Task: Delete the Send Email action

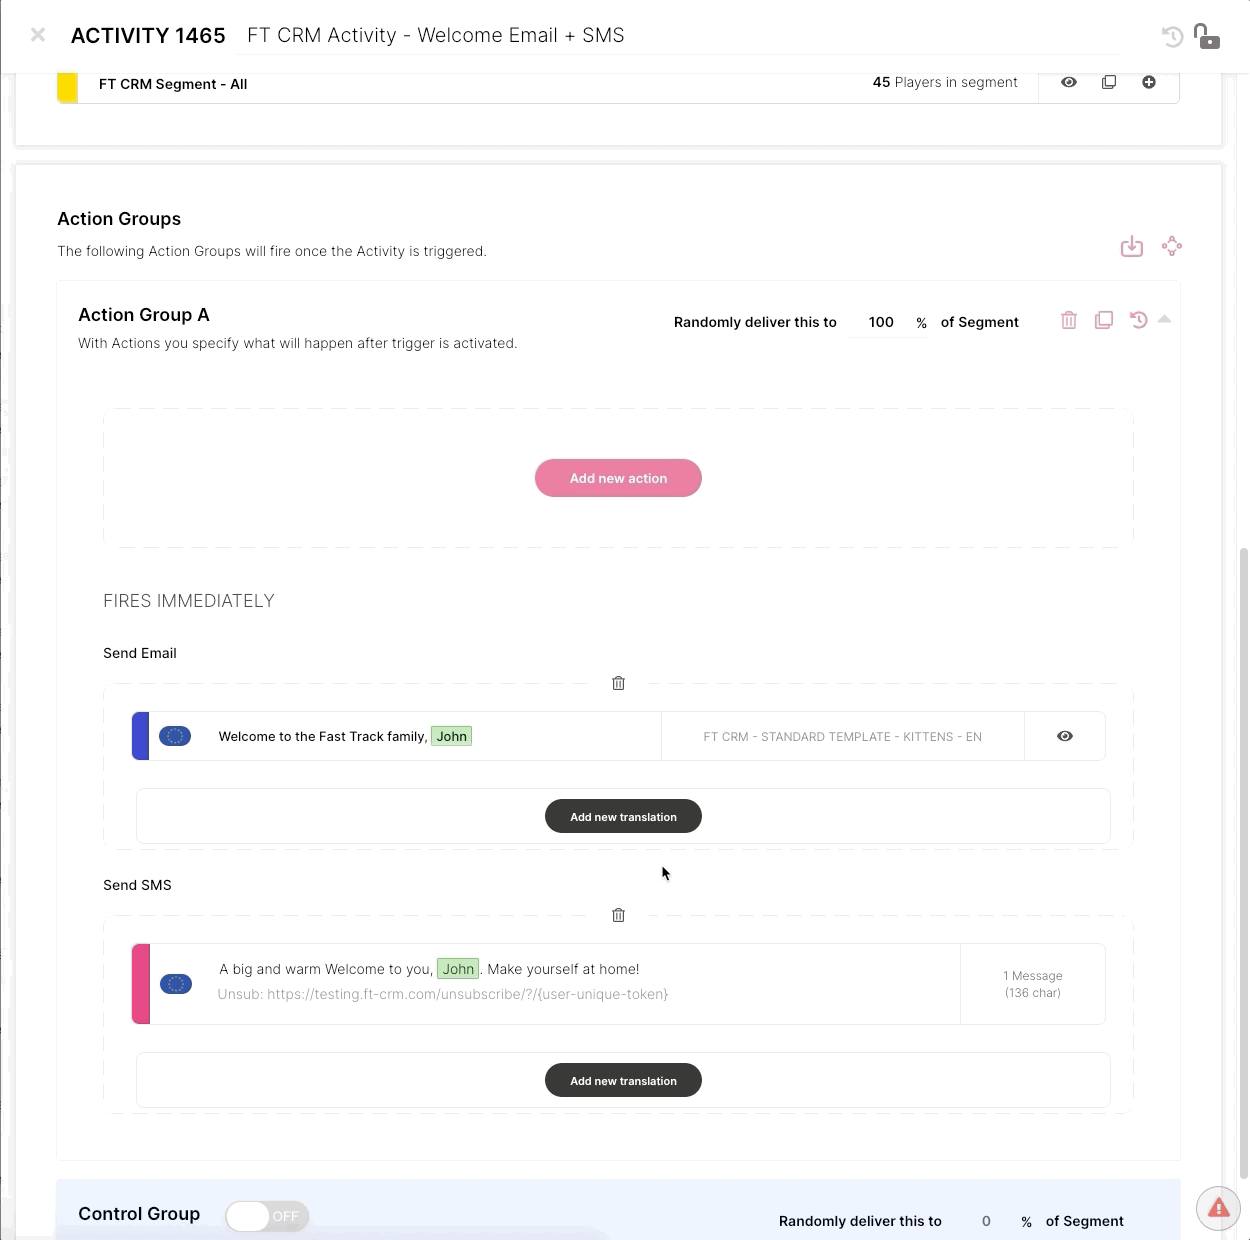Action: [x=618, y=683]
